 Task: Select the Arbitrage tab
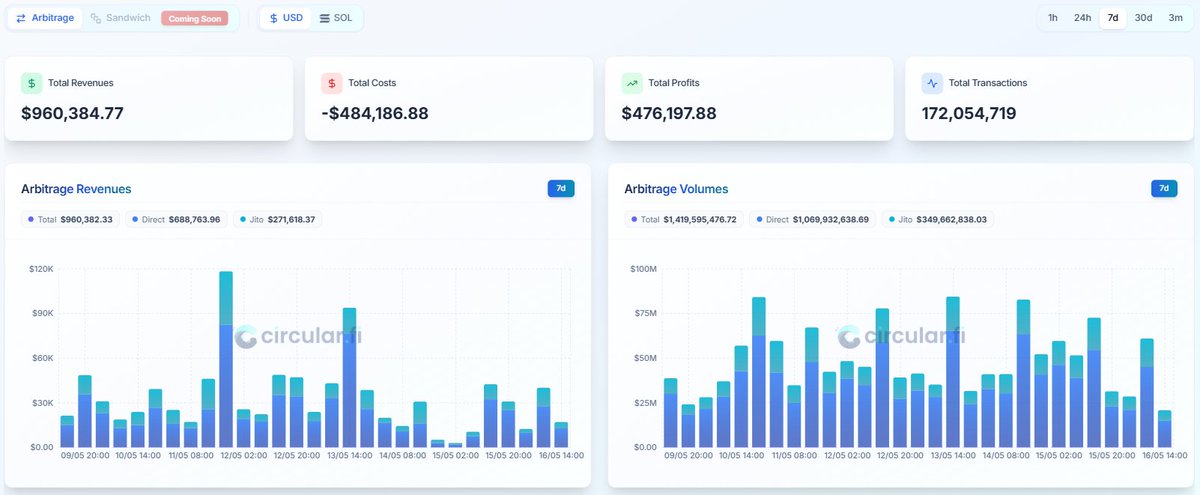44,18
